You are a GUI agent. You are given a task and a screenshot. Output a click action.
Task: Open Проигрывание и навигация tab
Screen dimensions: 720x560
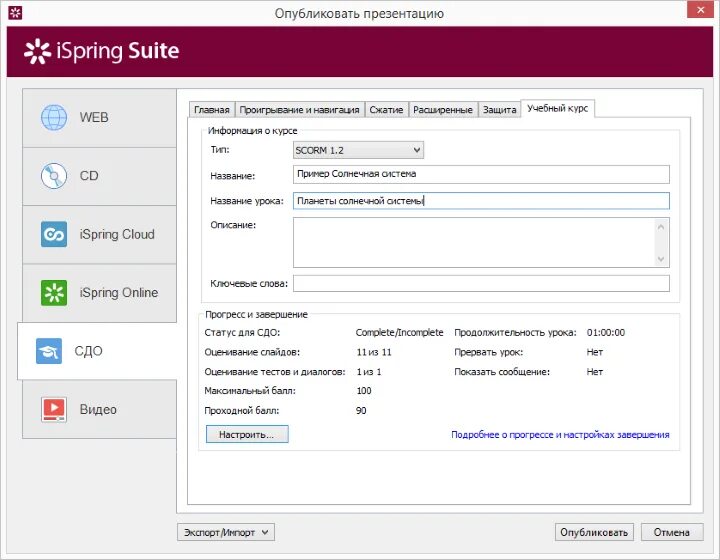tap(299, 110)
